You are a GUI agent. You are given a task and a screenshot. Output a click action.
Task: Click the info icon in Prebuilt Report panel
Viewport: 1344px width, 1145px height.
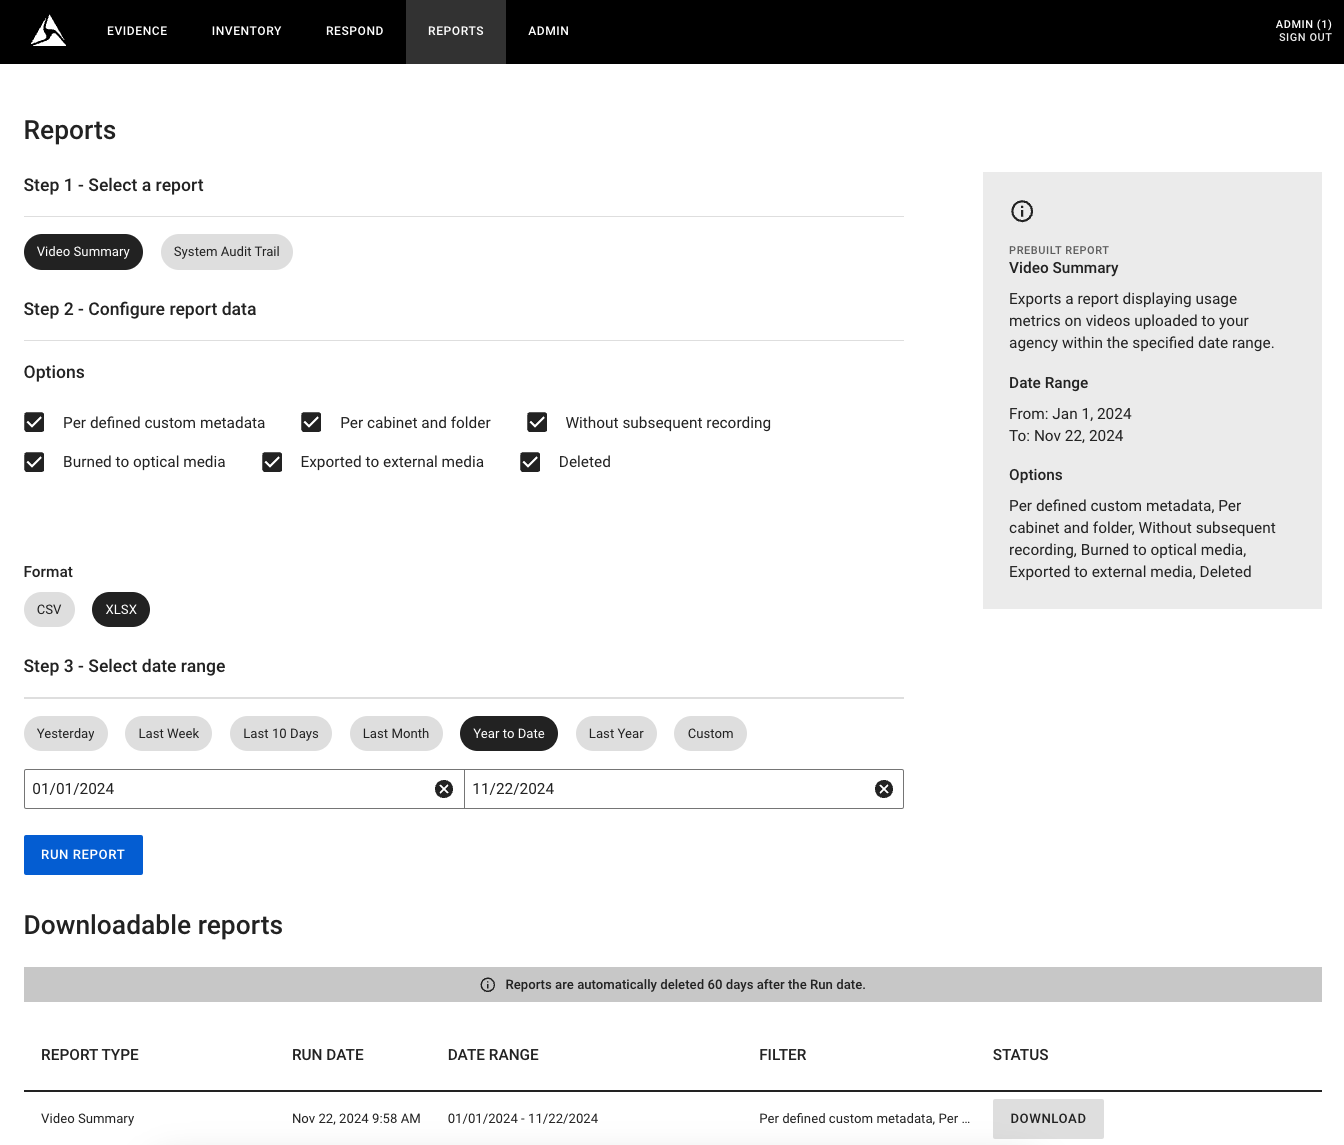(x=1022, y=211)
